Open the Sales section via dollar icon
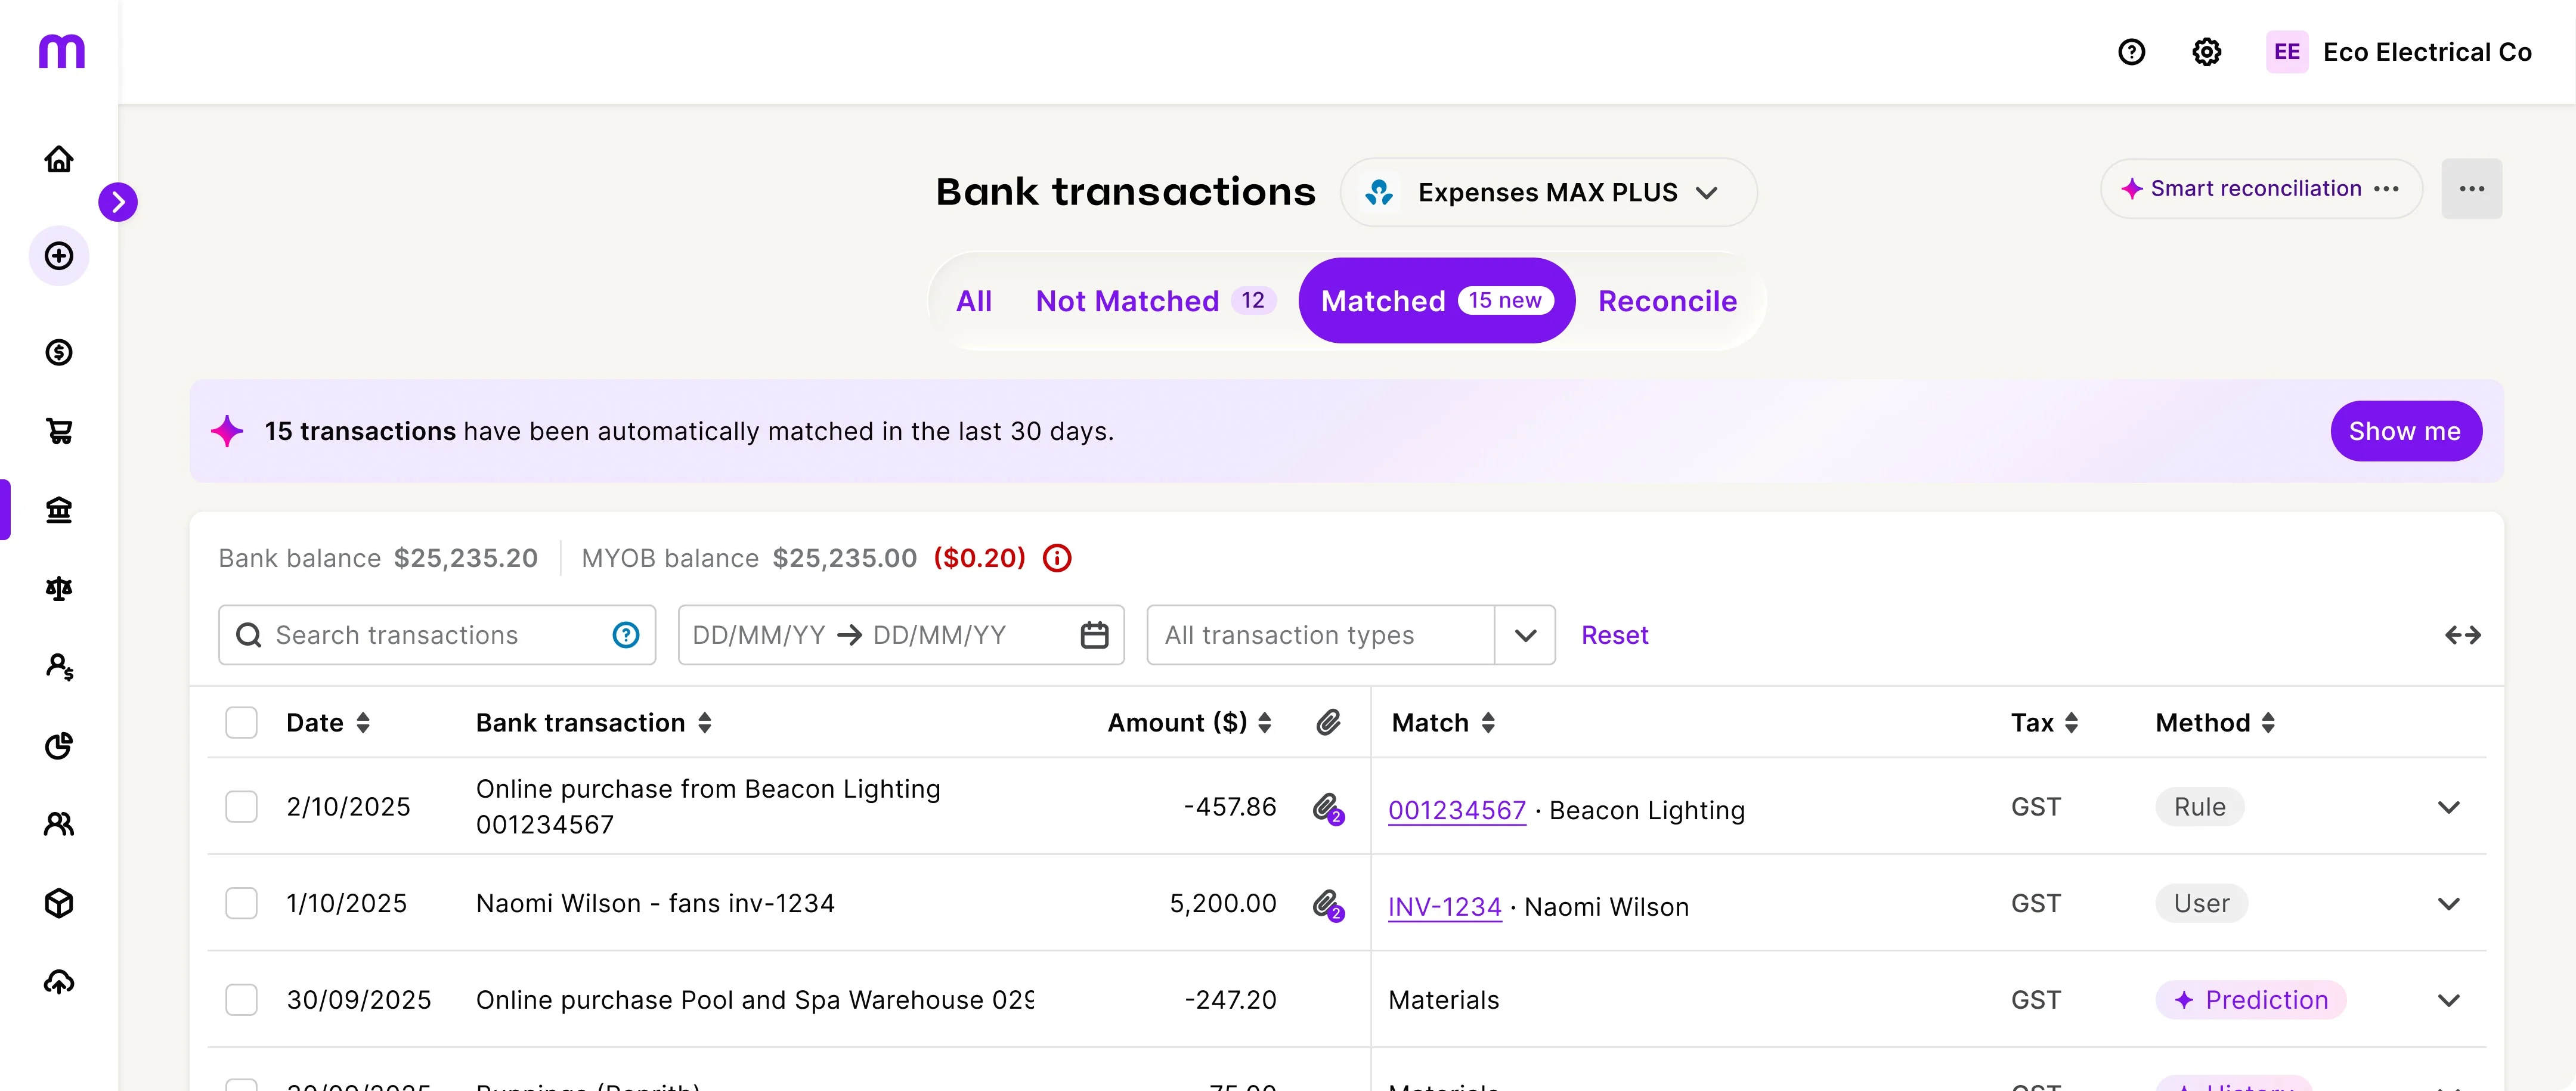 [59, 352]
